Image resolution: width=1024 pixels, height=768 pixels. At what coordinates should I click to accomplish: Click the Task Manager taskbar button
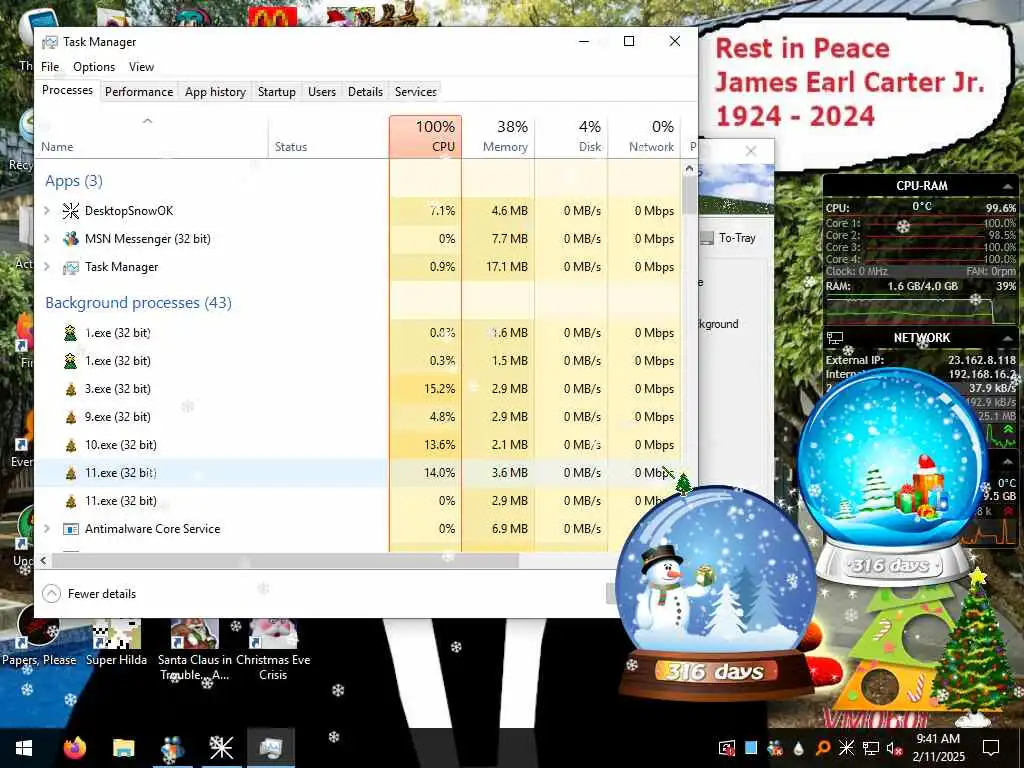coord(270,748)
